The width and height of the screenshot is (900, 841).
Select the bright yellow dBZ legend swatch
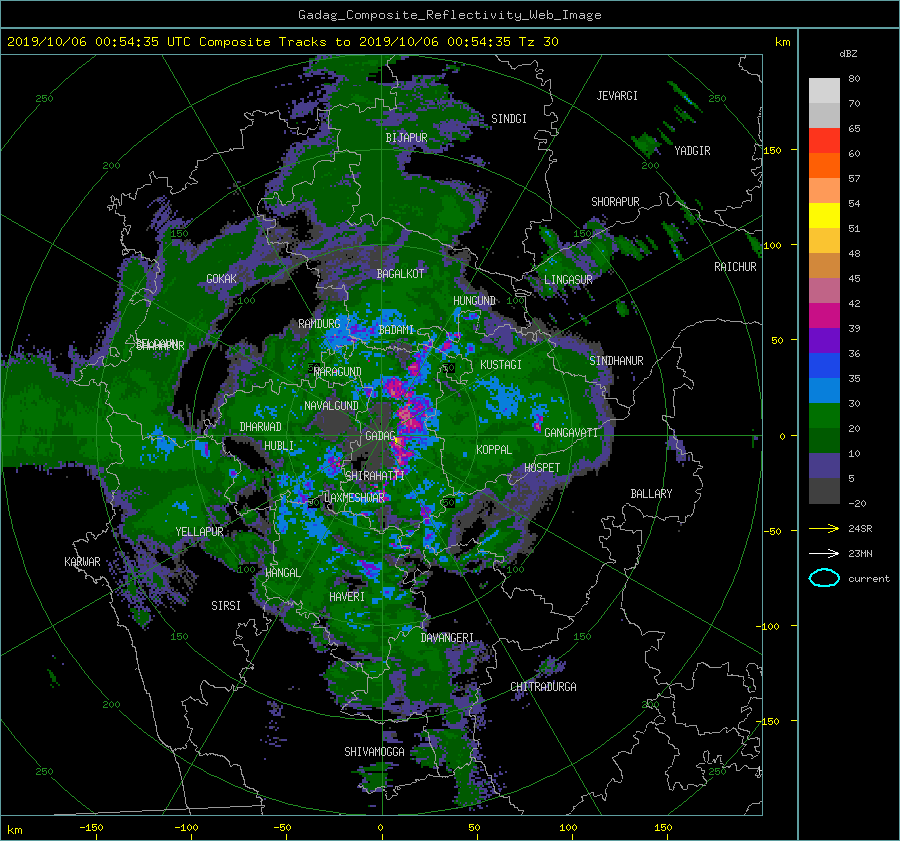click(x=824, y=216)
